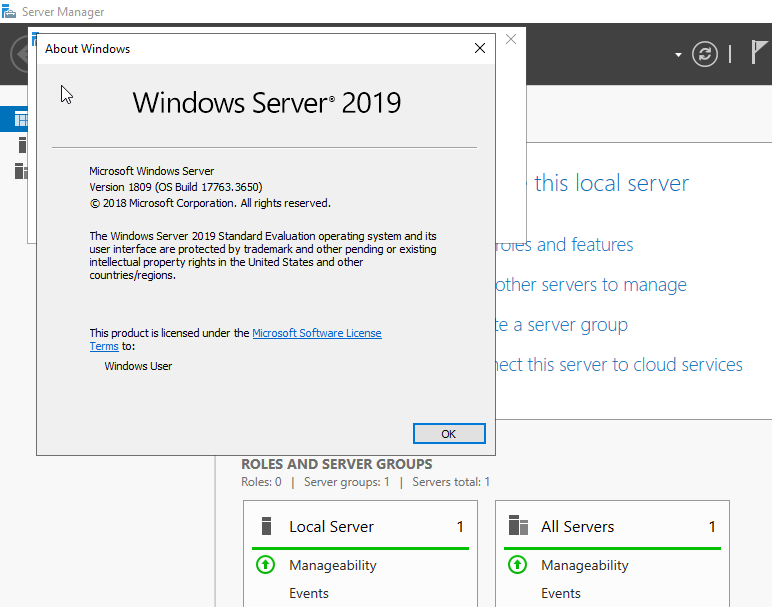Click 'Connect this server to cloud services'
Viewport: 772px width, 607px height.
coord(619,365)
